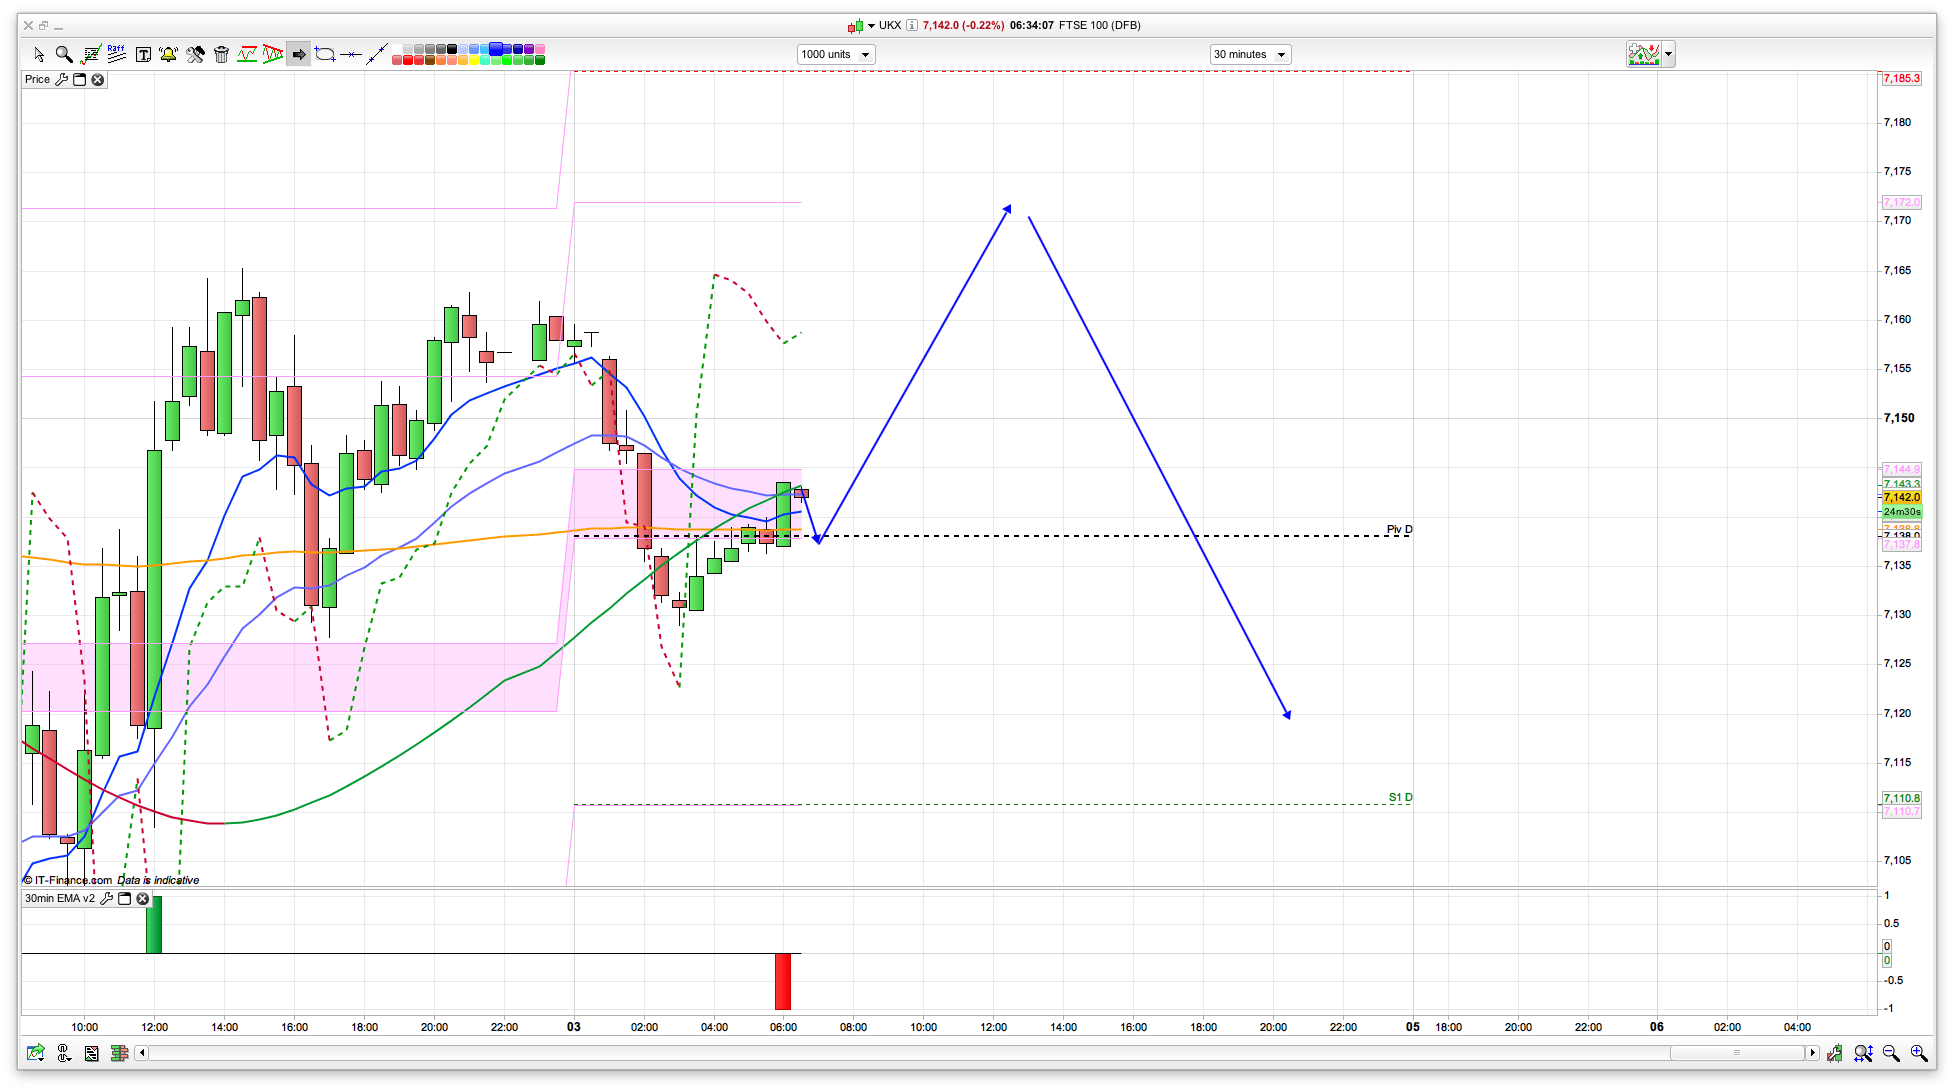Viewport: 1954px width, 1091px height.
Task: Click the trash delete objects icon
Action: pos(221,54)
